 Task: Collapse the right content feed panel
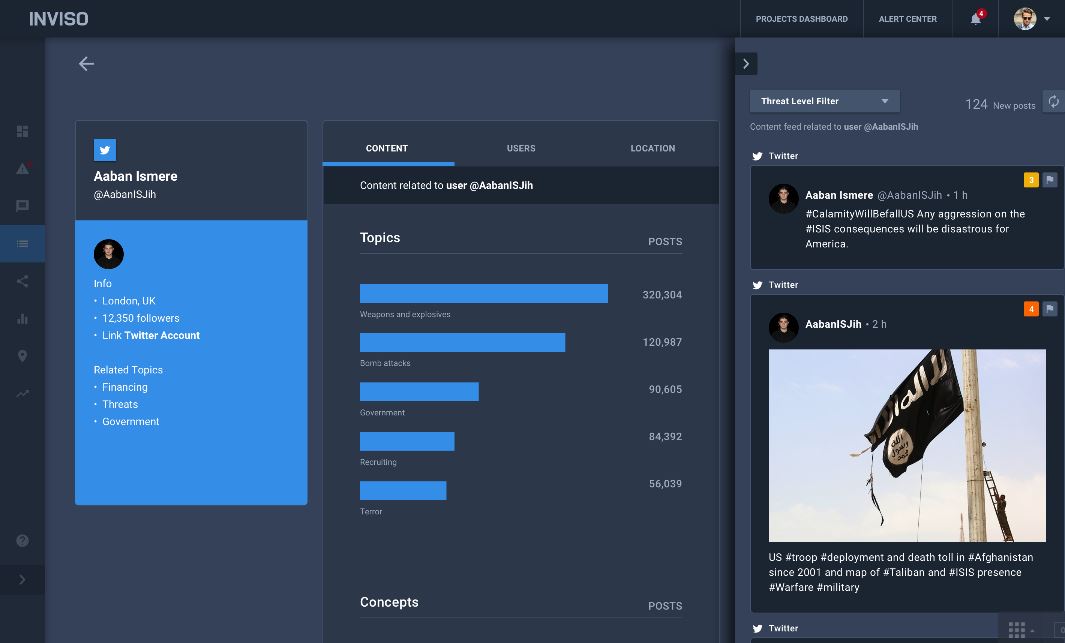tap(746, 64)
